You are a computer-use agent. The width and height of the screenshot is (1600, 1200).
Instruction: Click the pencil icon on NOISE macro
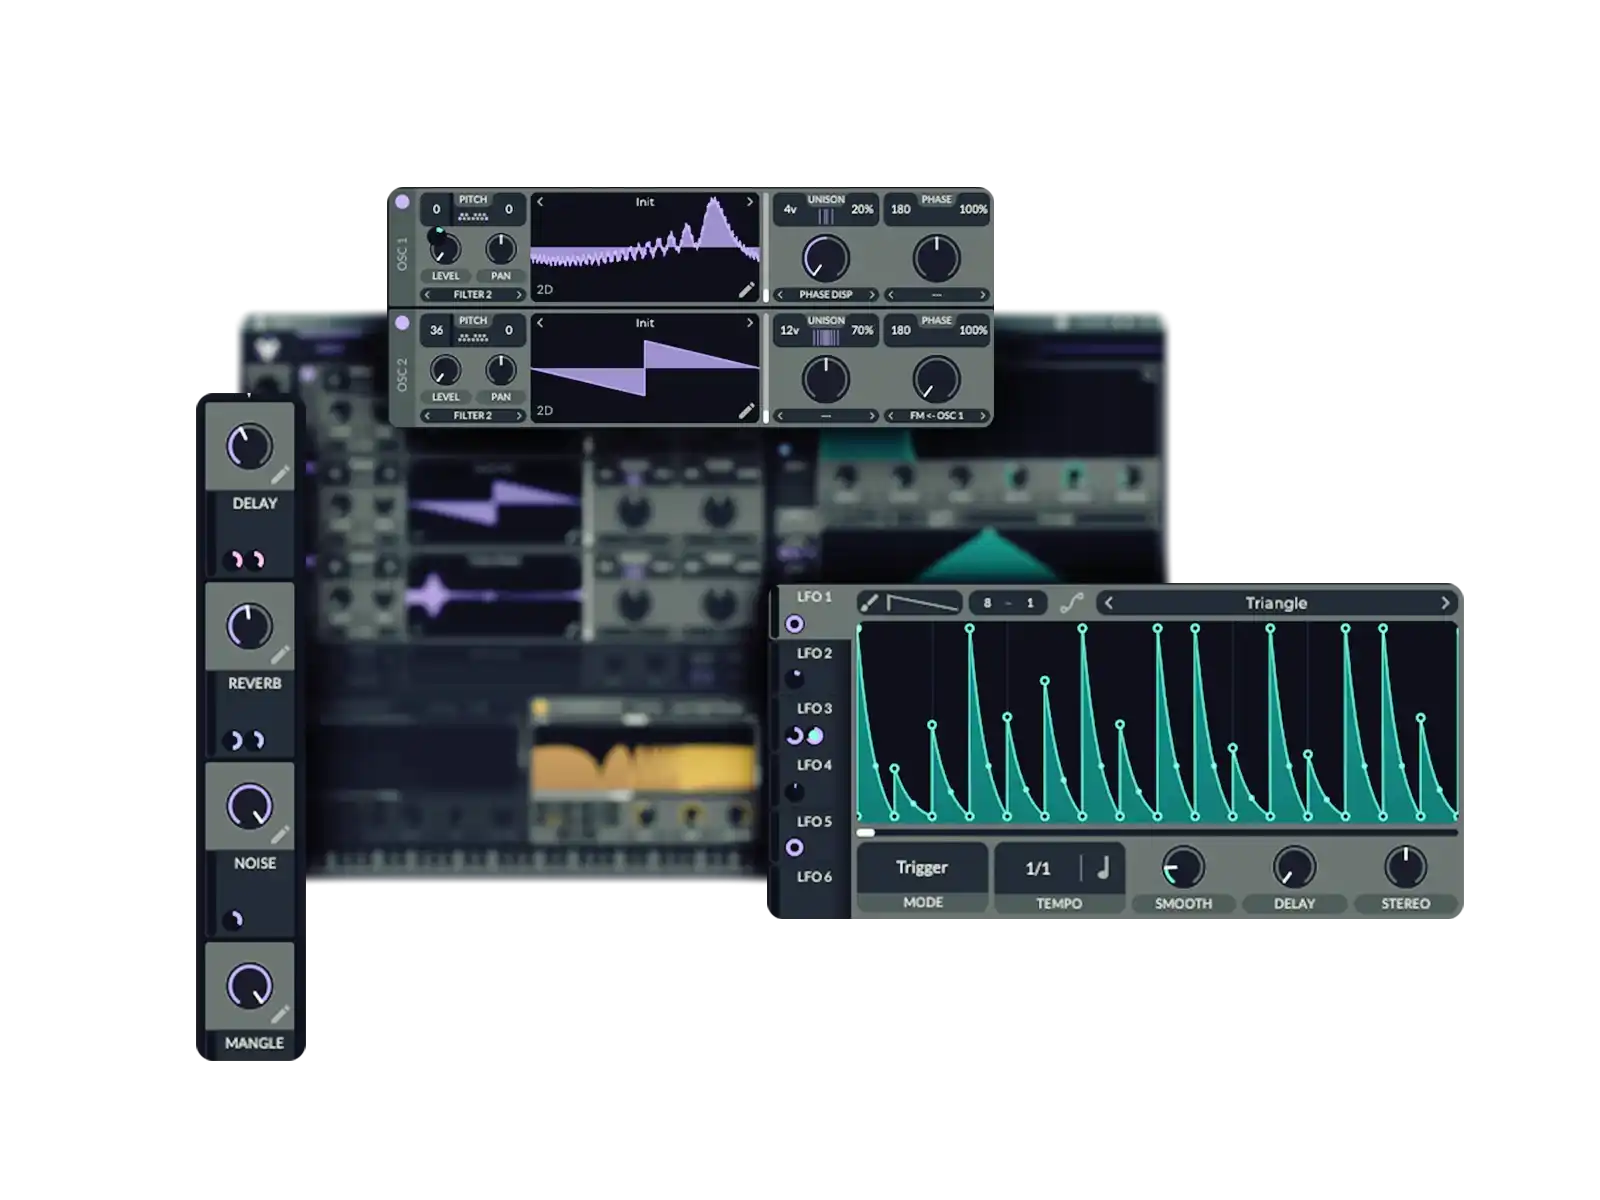coord(280,834)
